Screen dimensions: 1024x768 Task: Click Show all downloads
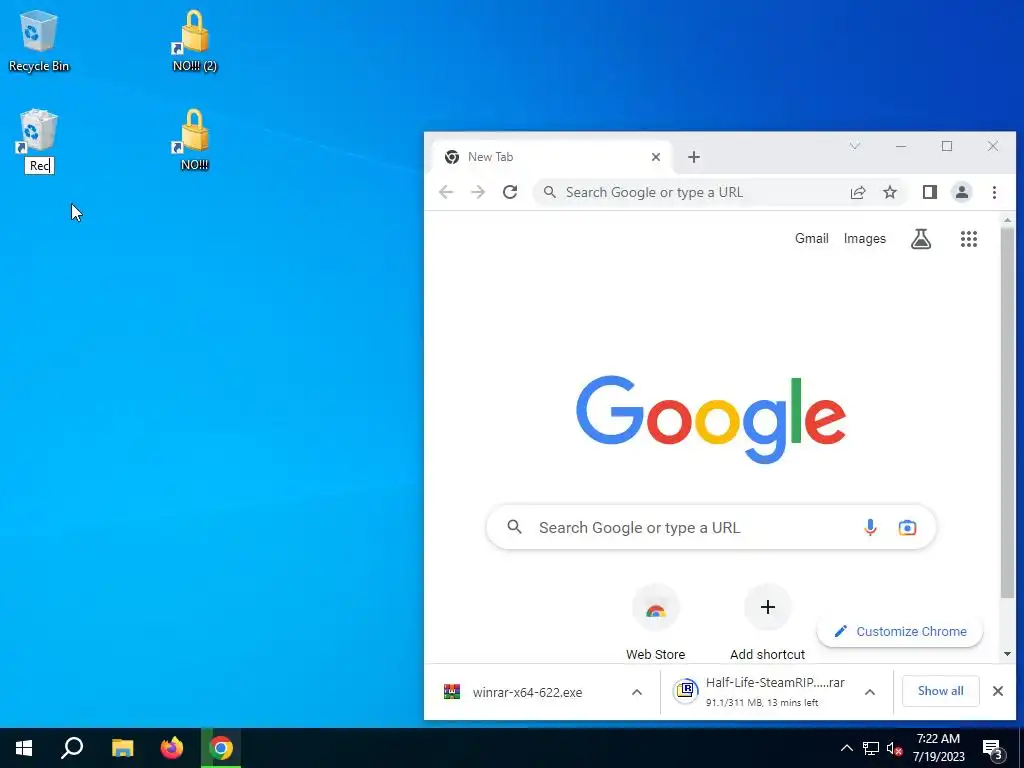point(940,691)
